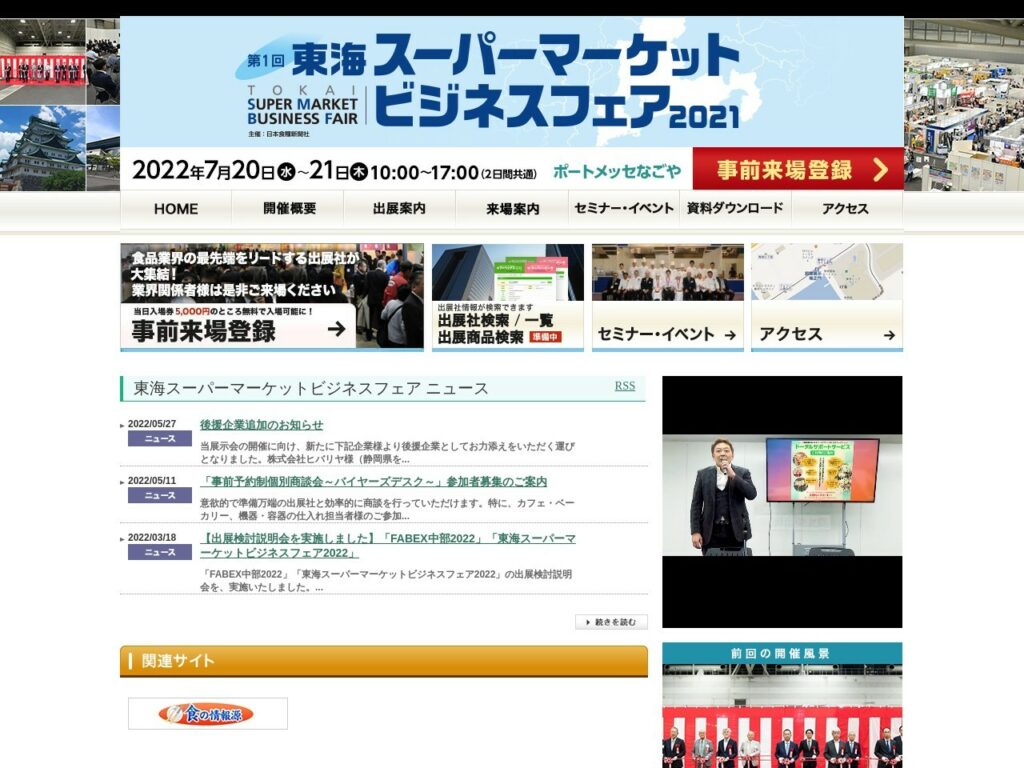
Task: Click the date text 2022/05/27
Action: click(x=152, y=424)
